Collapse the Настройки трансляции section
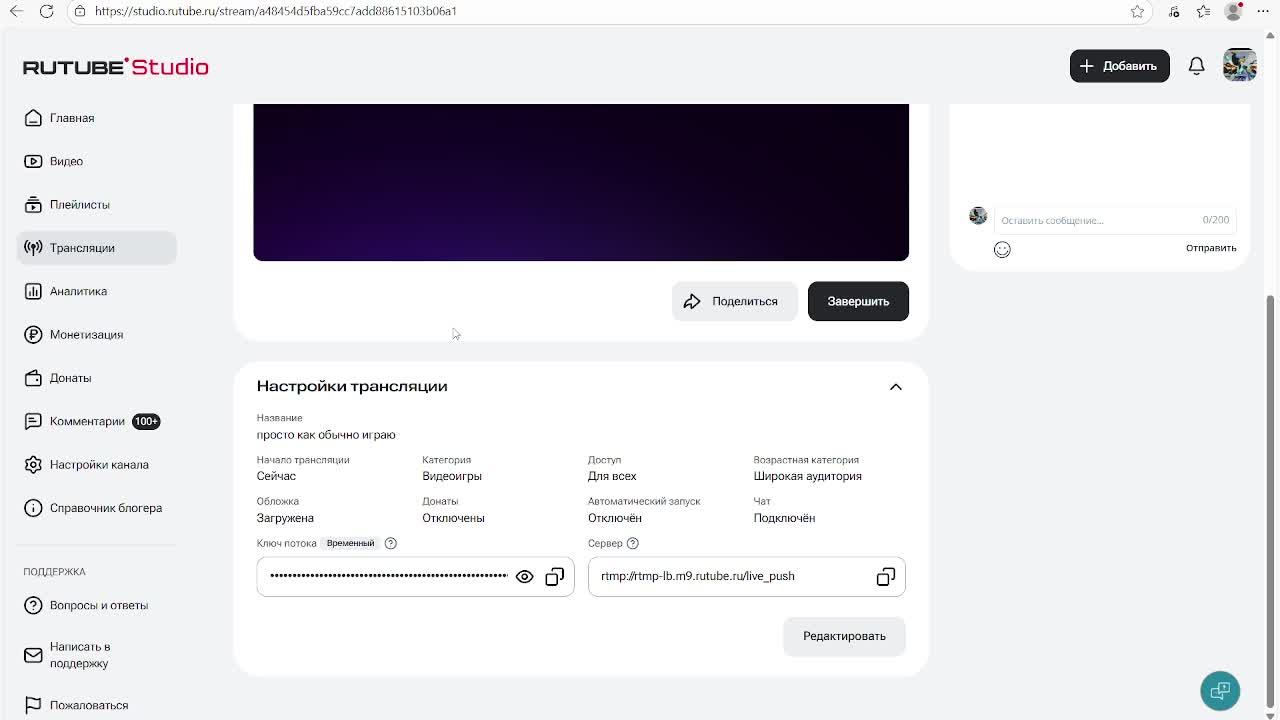The height and width of the screenshot is (720, 1280). pos(895,387)
